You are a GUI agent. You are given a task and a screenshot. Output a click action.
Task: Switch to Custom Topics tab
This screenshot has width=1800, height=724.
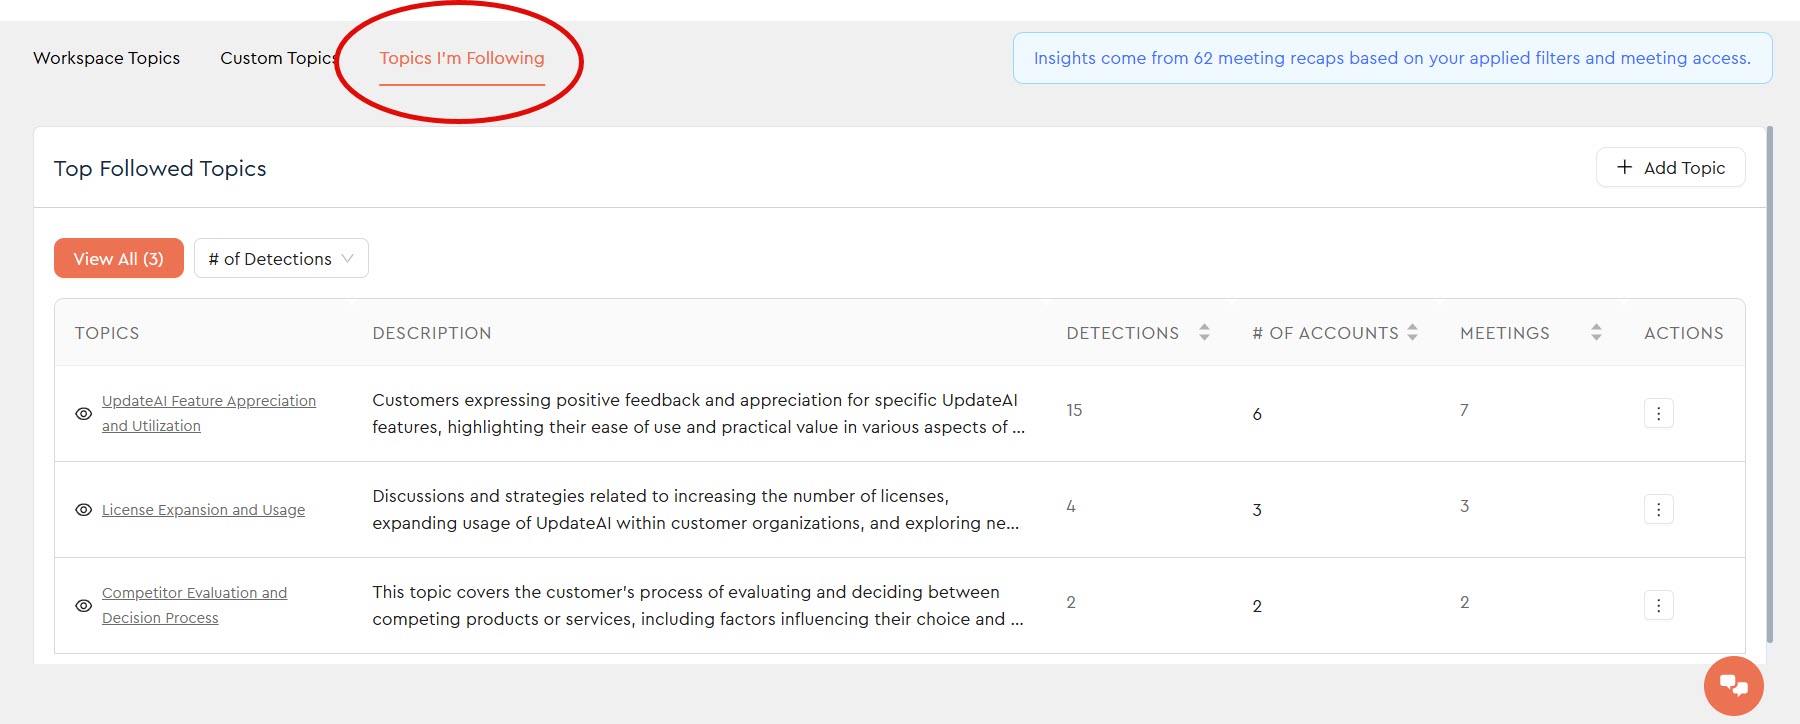(278, 58)
